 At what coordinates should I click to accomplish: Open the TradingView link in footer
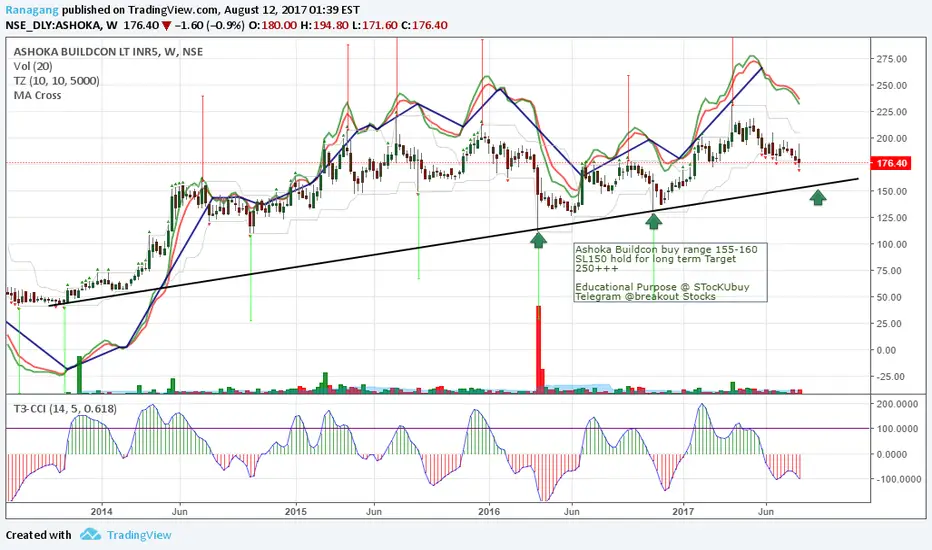(139, 535)
